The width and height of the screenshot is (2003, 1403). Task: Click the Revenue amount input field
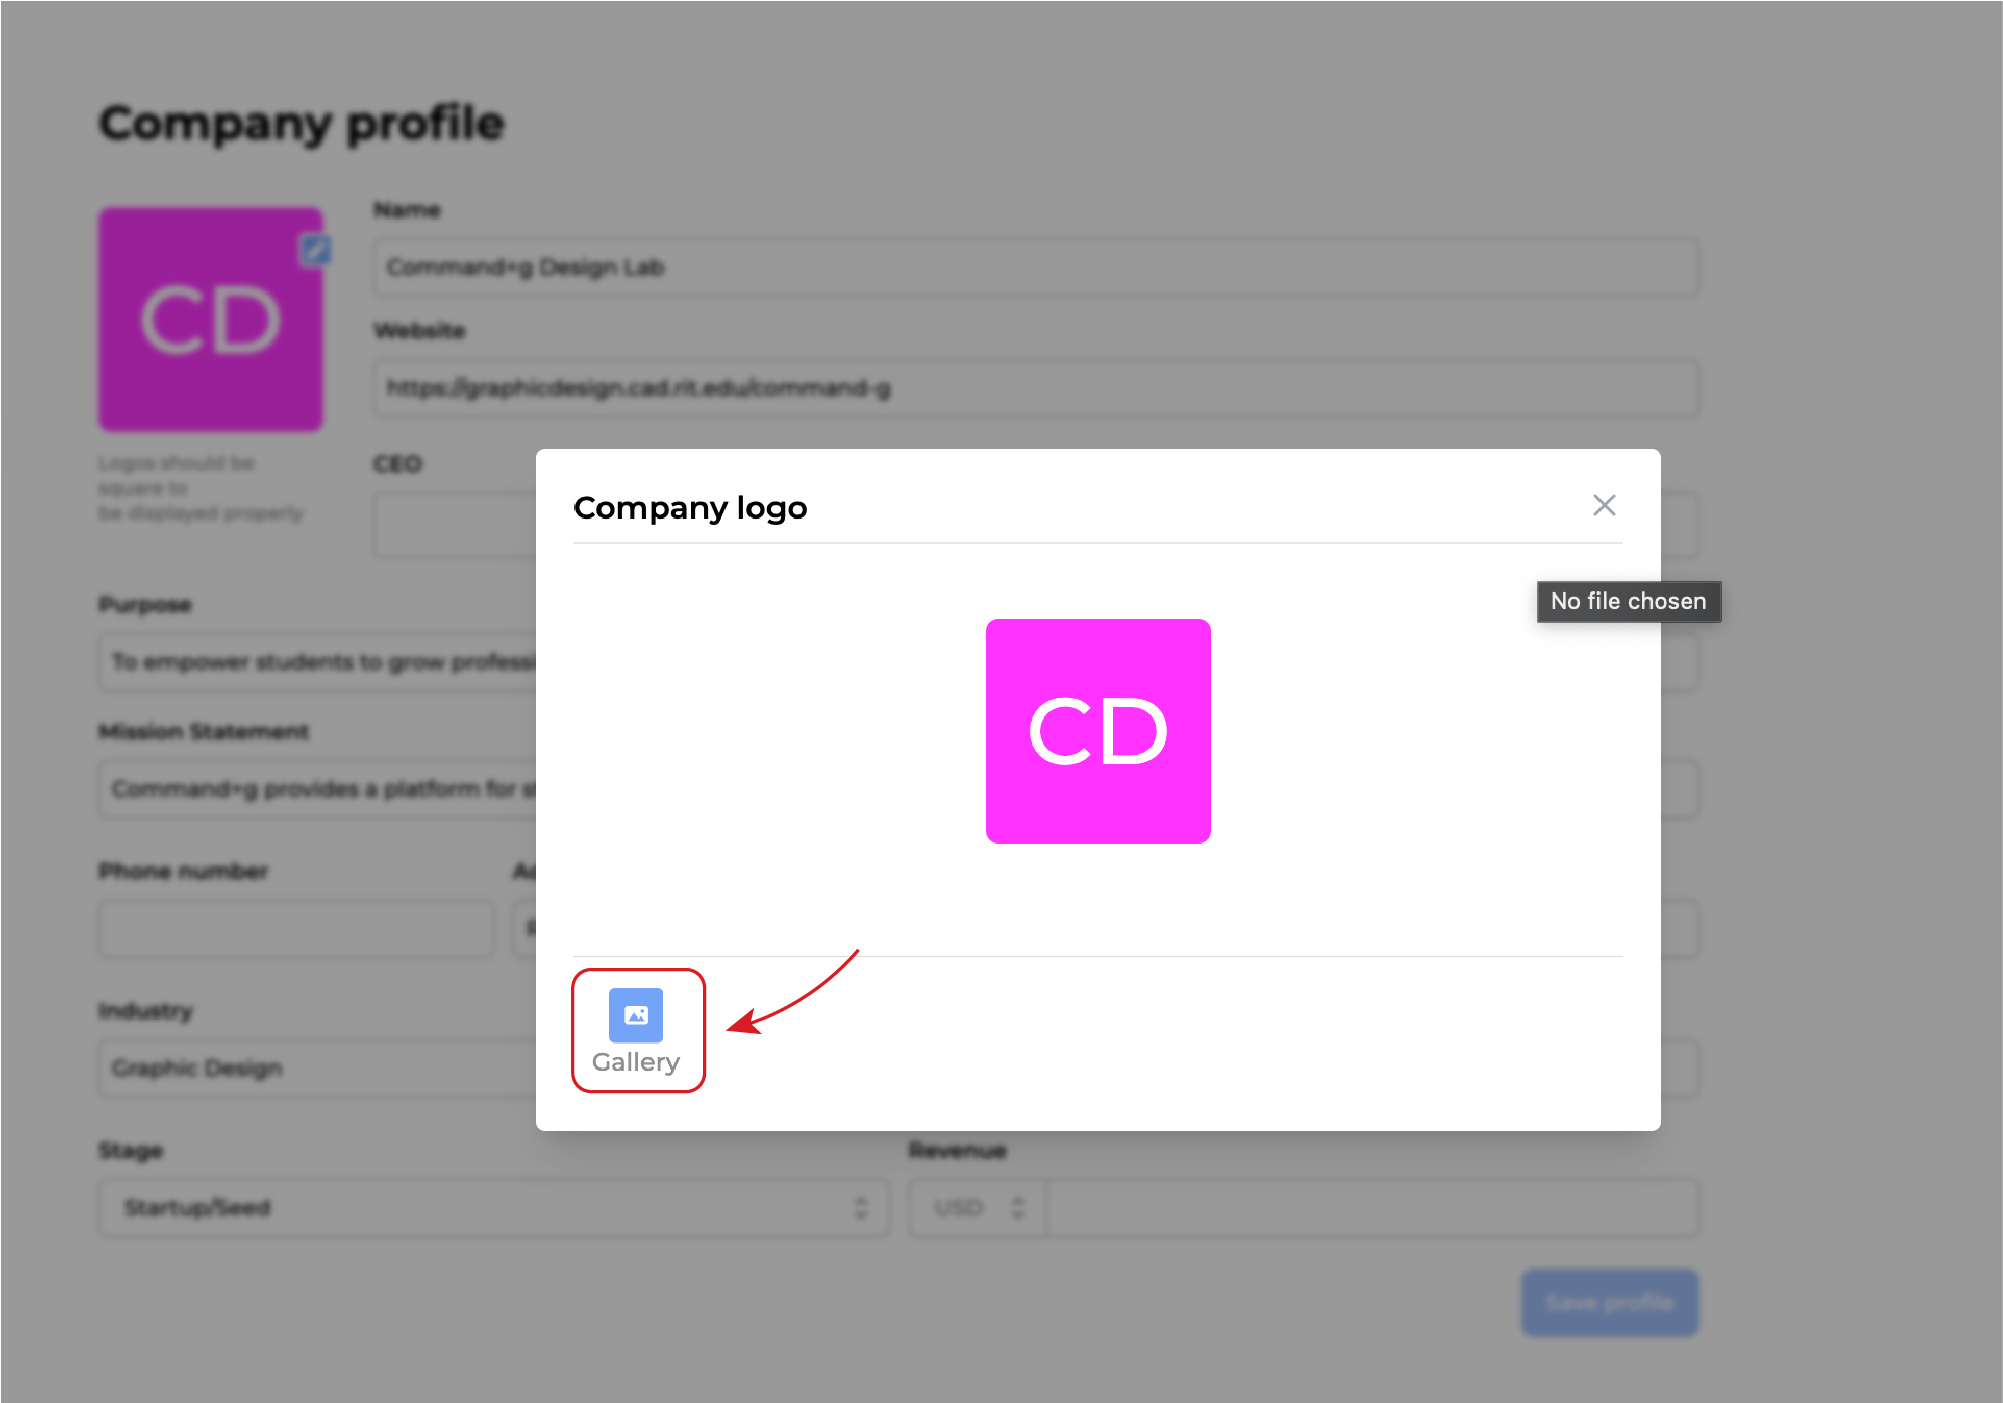[1373, 1207]
